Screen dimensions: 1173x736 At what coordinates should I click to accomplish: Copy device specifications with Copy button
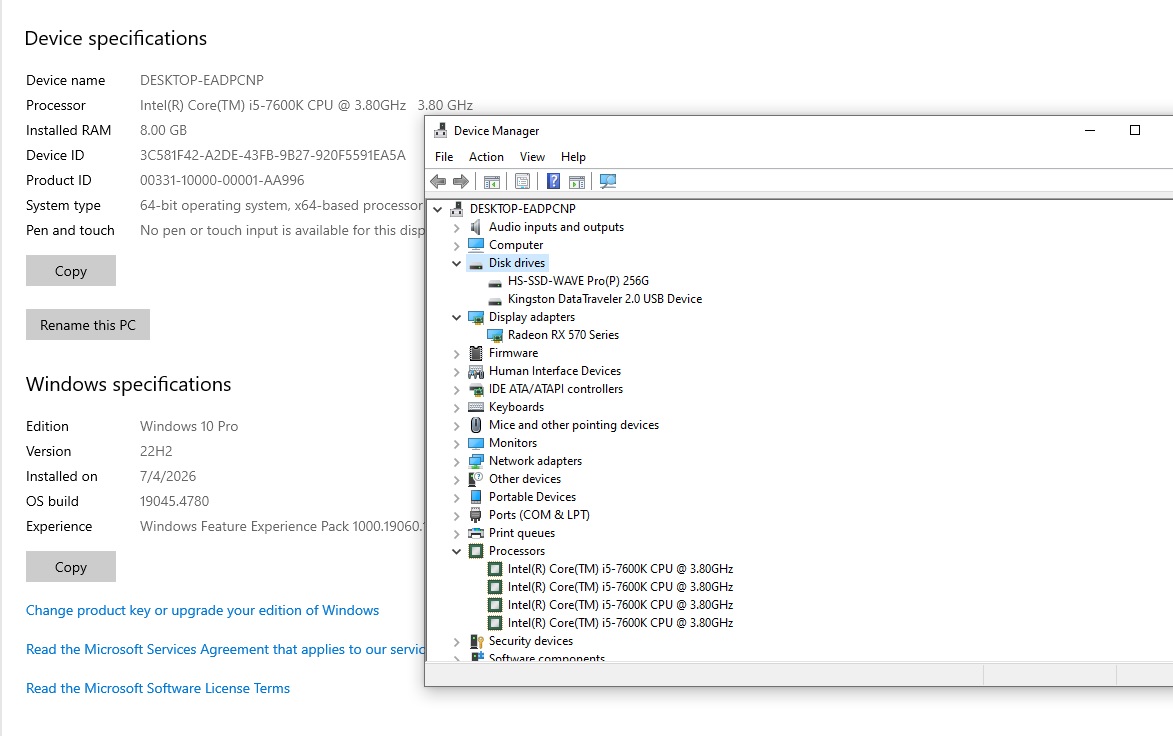[x=71, y=271]
